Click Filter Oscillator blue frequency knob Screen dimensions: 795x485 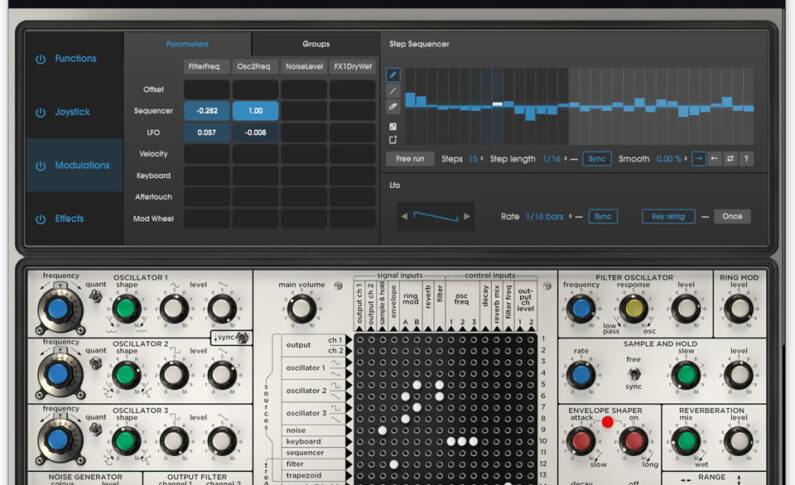pyautogui.click(x=581, y=308)
